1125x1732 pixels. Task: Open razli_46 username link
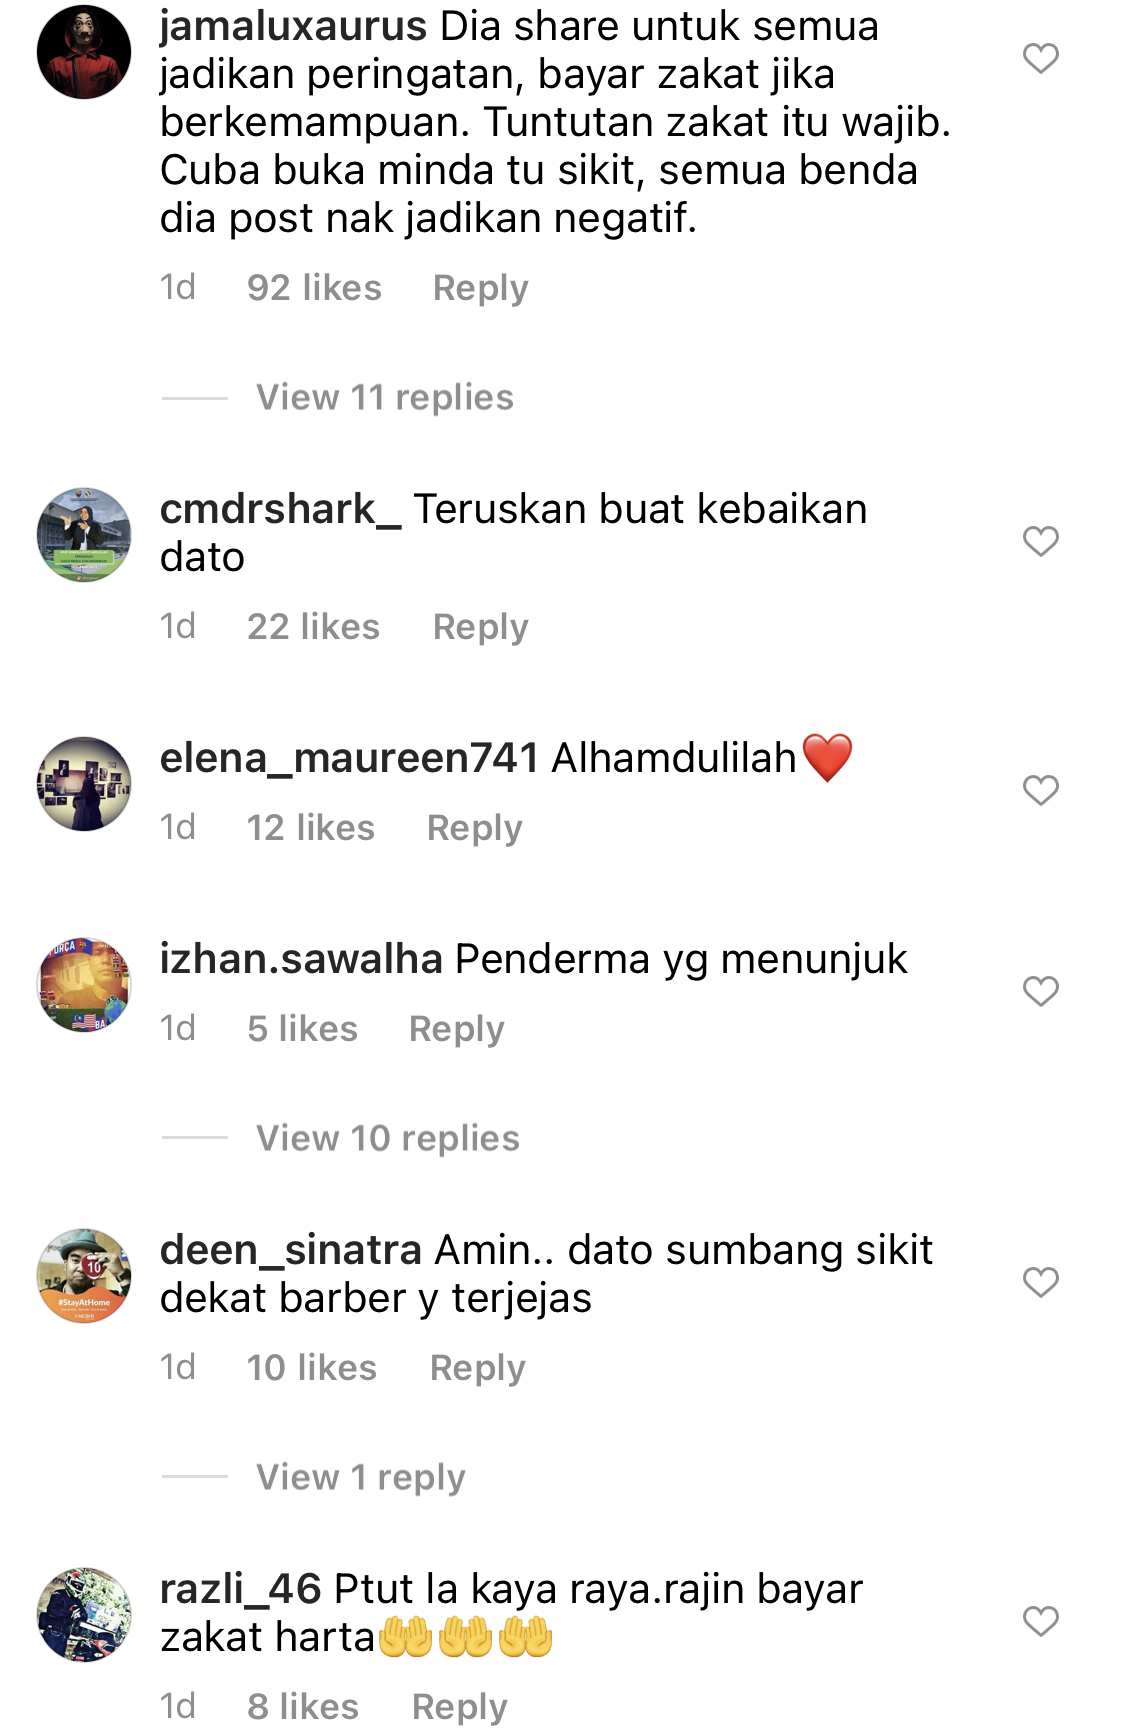tap(240, 1589)
